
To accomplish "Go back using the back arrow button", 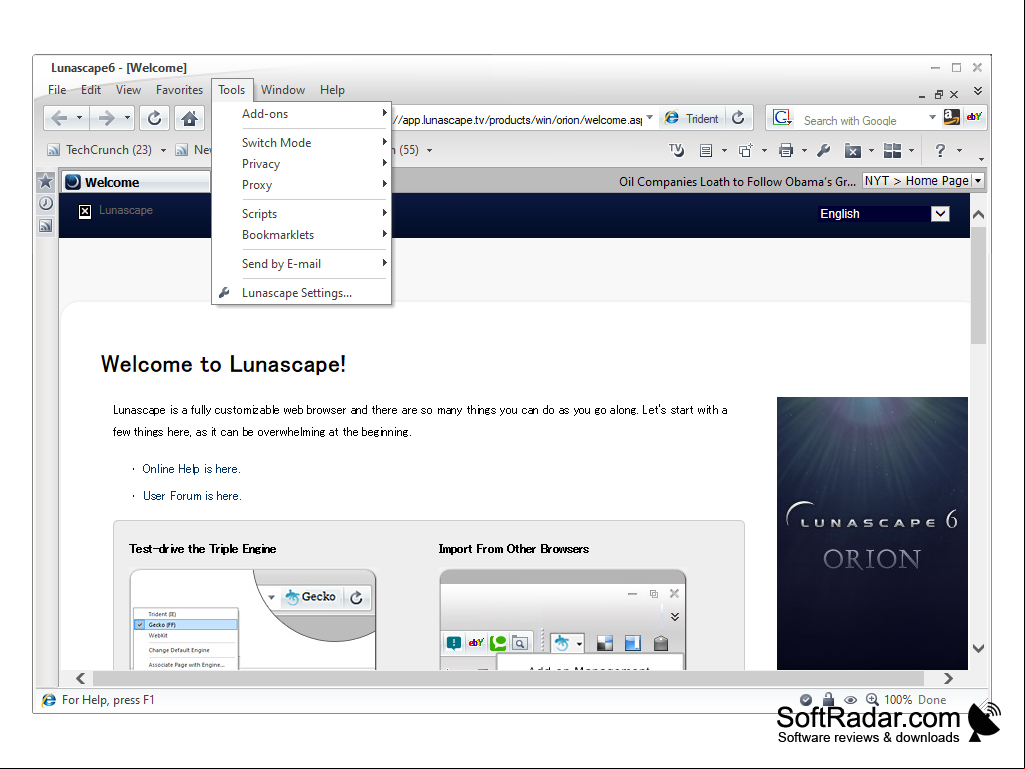I will click(59, 118).
